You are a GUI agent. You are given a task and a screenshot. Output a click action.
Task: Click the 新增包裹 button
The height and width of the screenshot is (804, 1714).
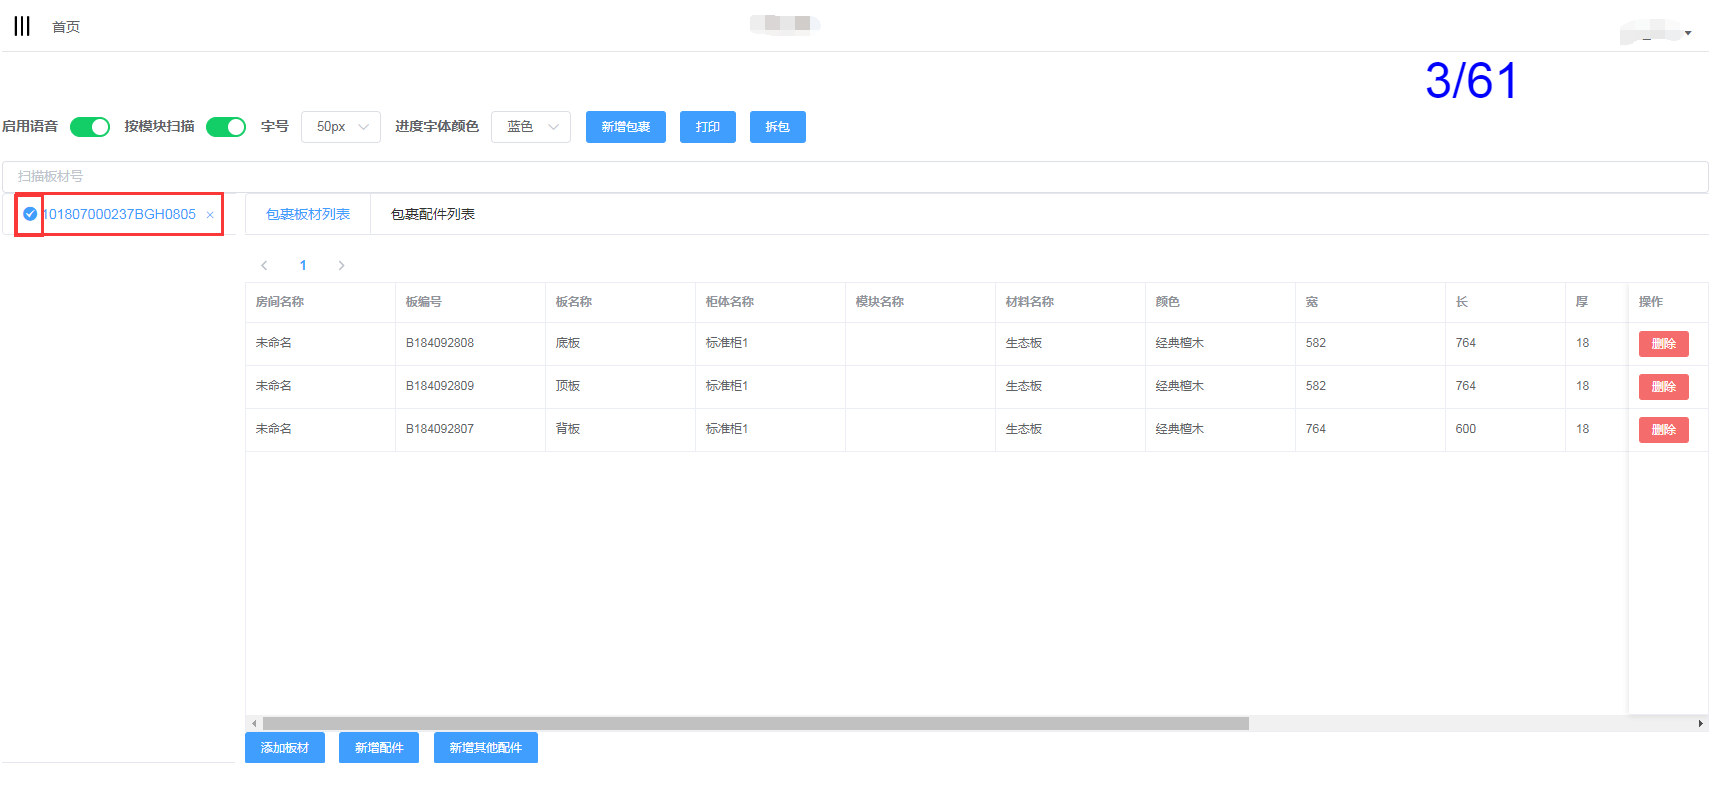point(625,127)
